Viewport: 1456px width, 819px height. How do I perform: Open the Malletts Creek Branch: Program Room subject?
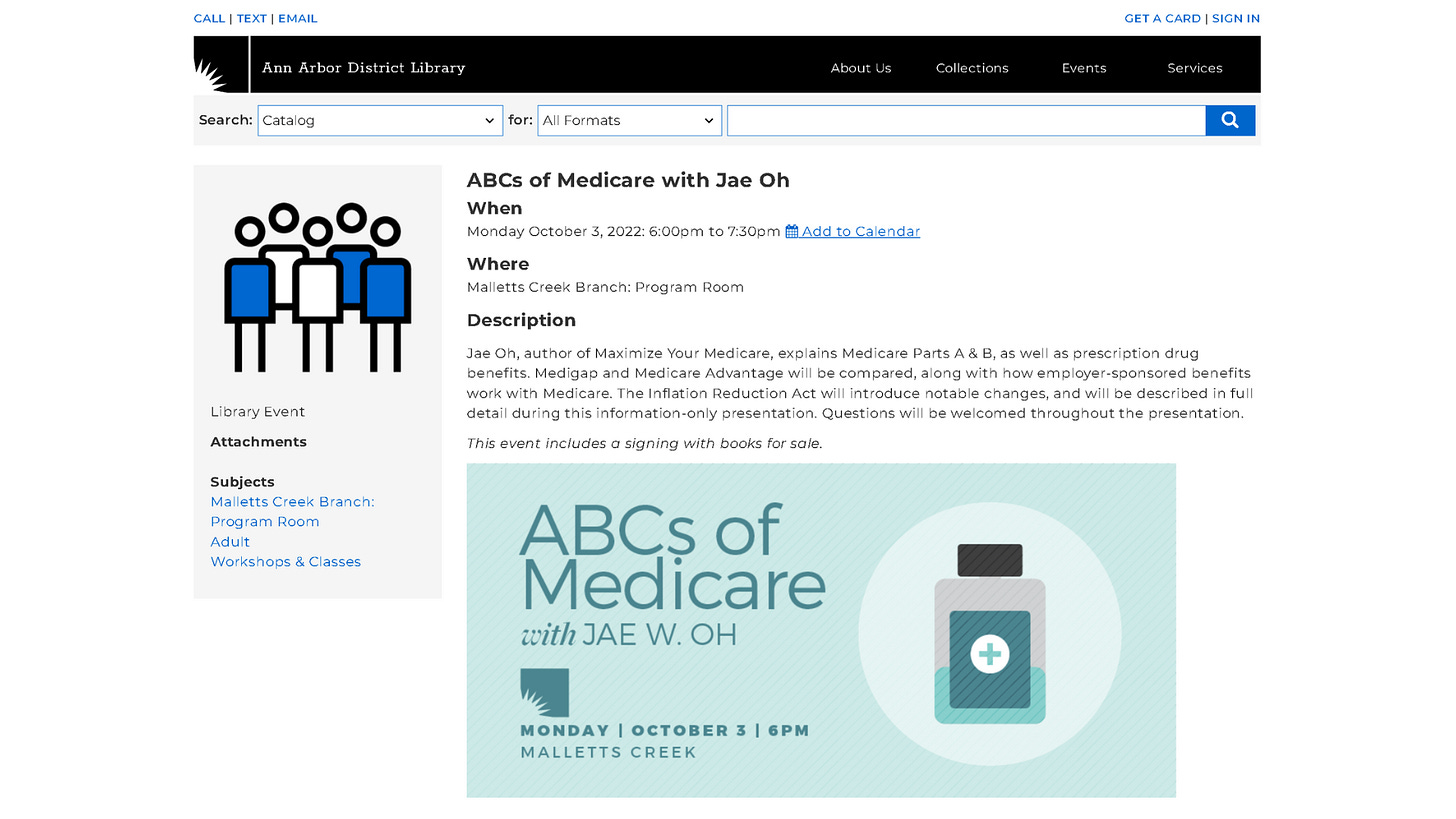tap(292, 512)
